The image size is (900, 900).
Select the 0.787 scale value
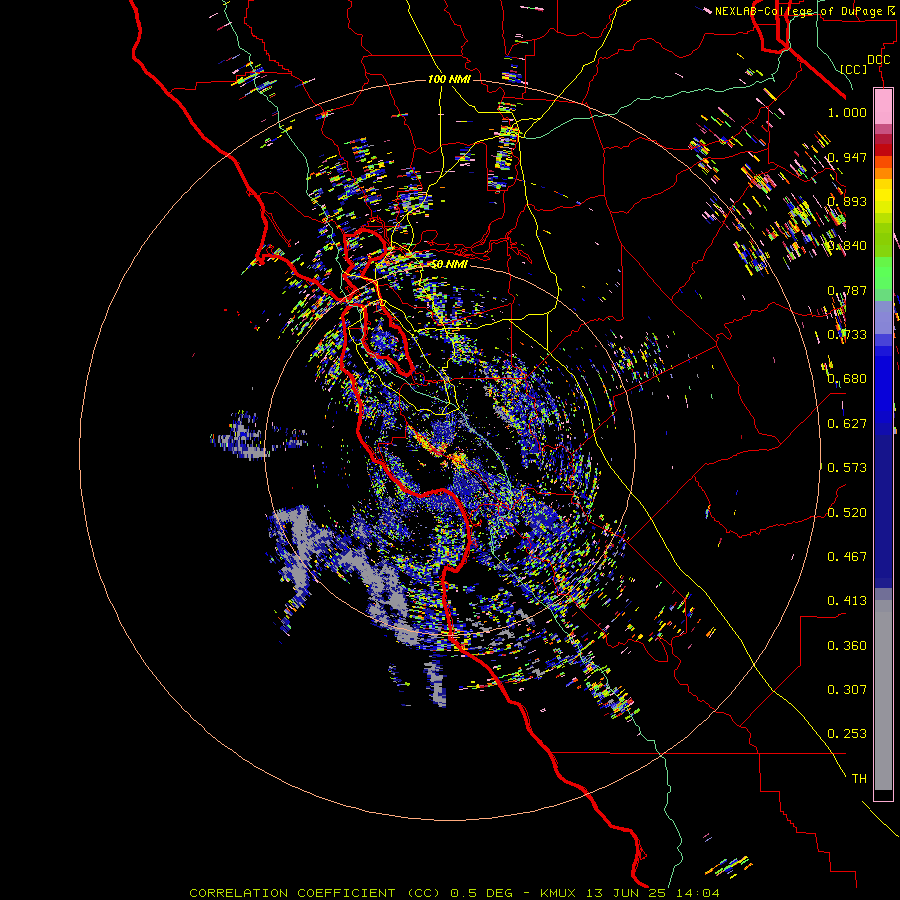click(847, 290)
